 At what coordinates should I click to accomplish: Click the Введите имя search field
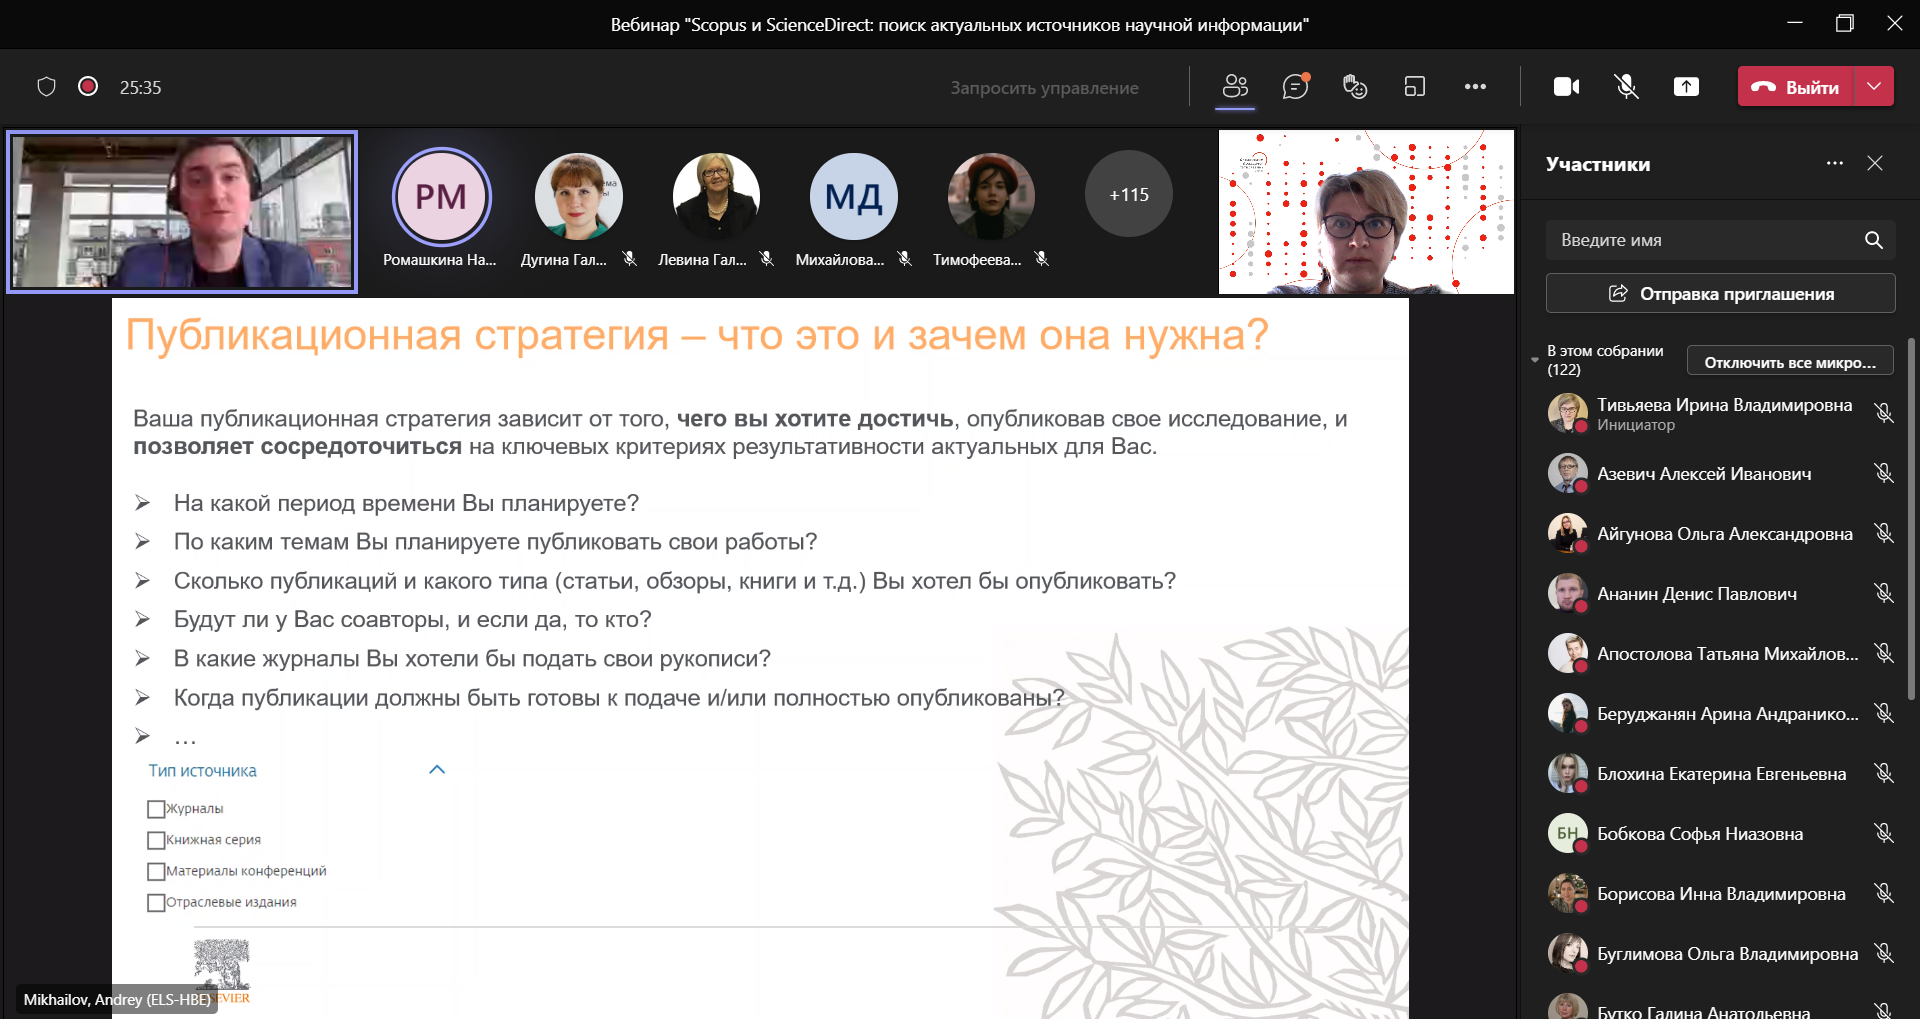pos(1705,240)
